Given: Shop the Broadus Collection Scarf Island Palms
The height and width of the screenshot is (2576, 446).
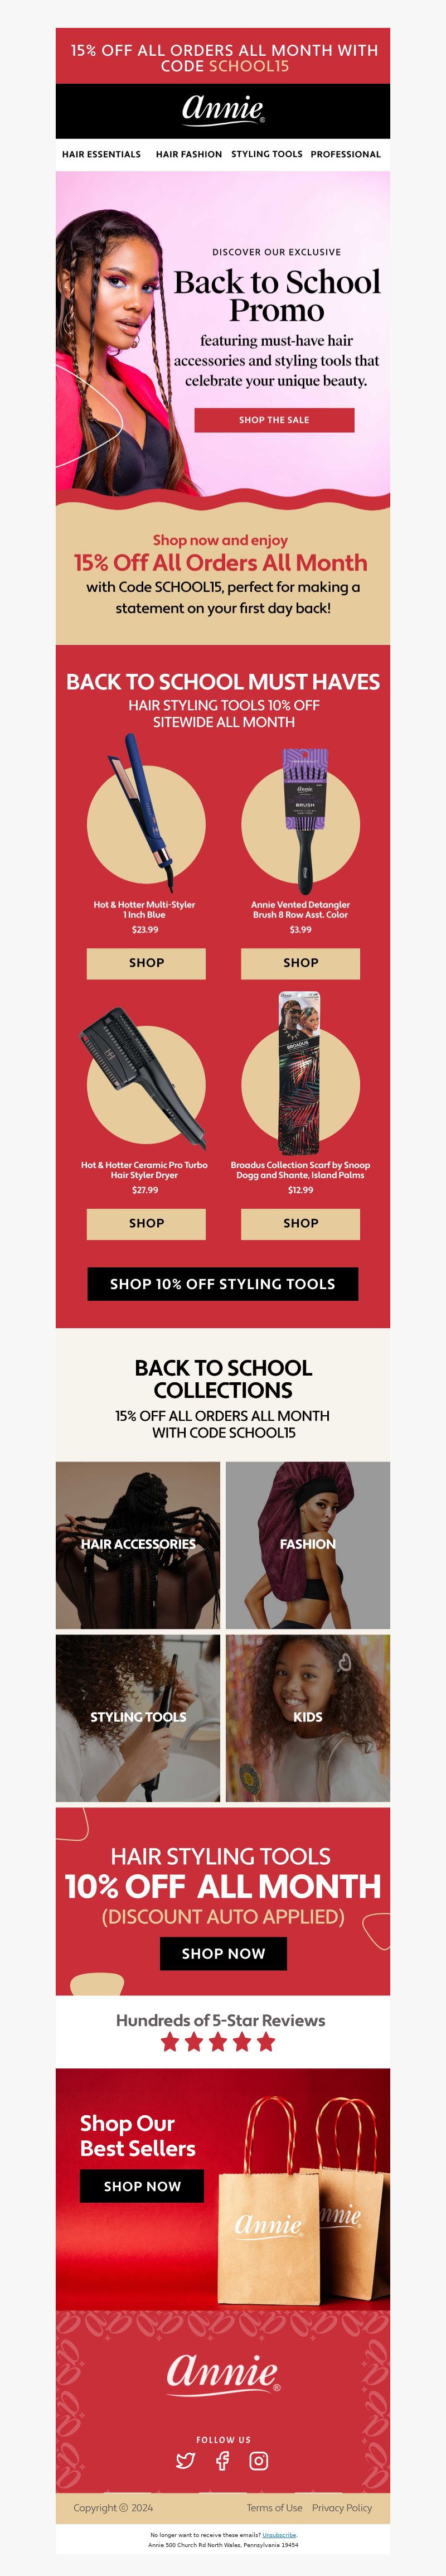Looking at the screenshot, I should [300, 1223].
